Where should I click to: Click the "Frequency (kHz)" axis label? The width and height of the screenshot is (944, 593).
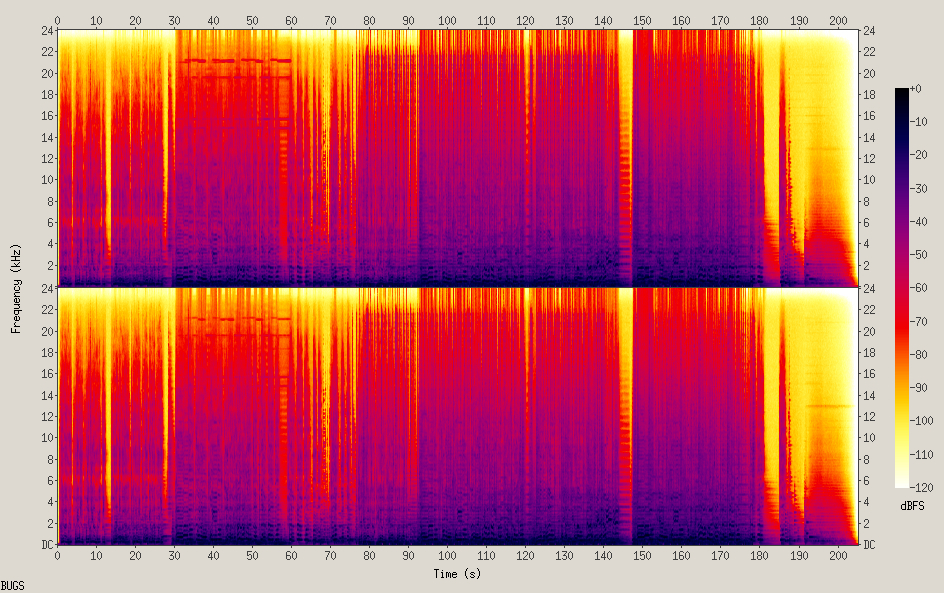[17, 288]
